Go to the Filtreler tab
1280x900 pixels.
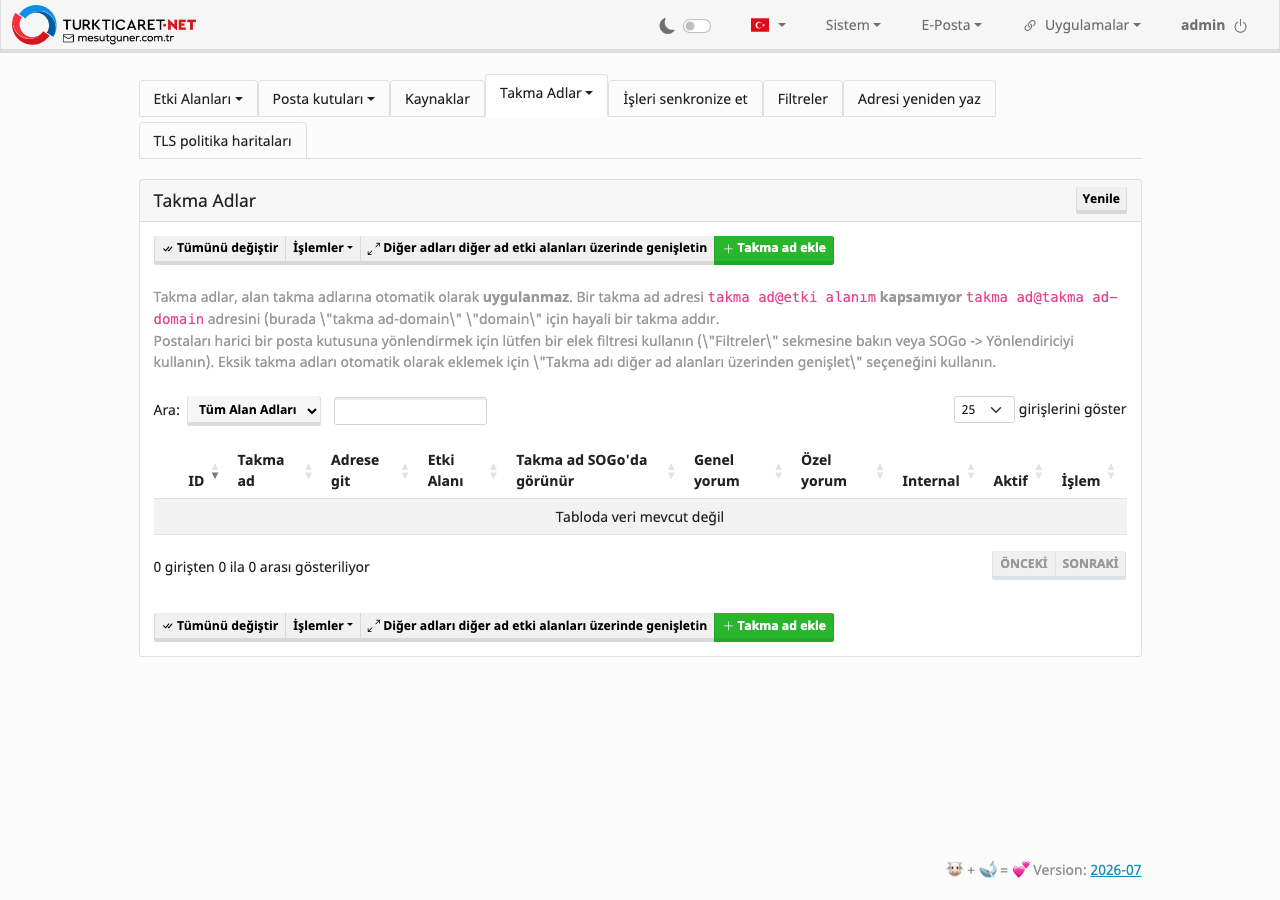[803, 99]
